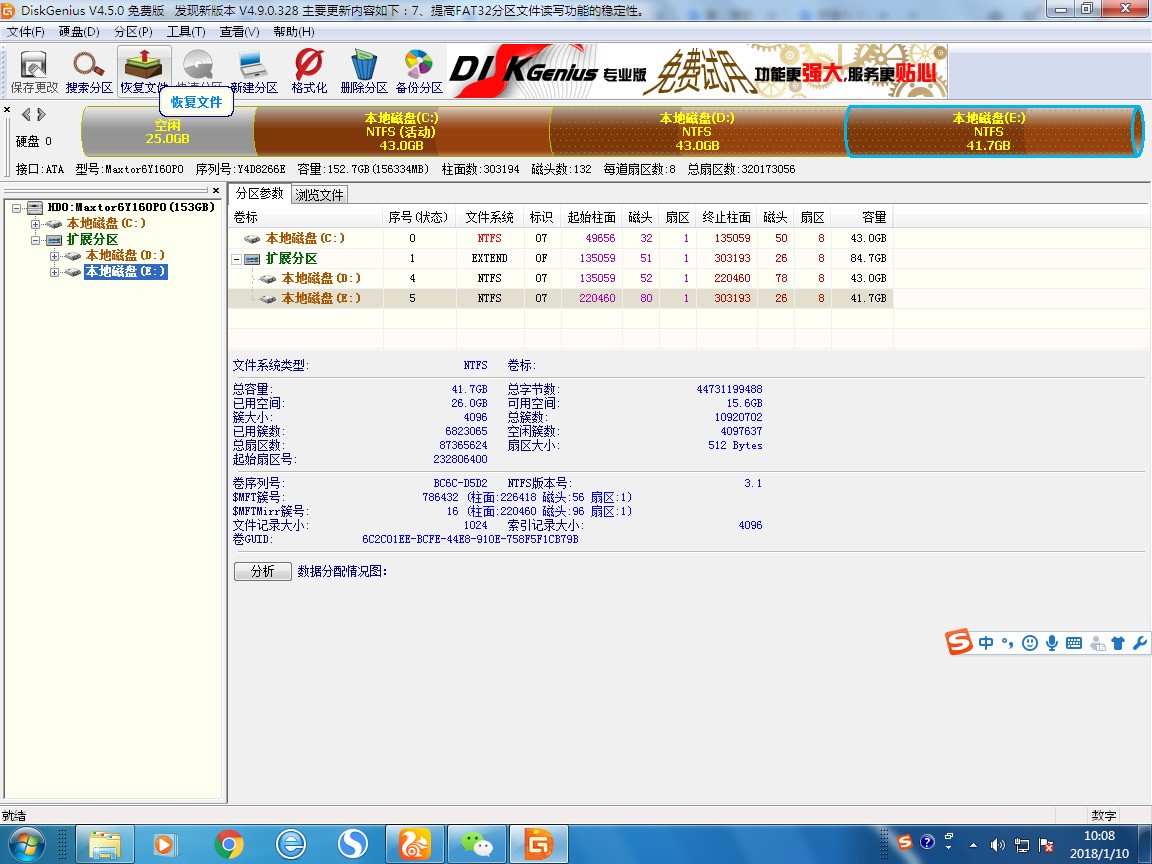1152x864 pixels.
Task: Select 本地磁盘 (D:) in the left tree
Action: click(125, 256)
